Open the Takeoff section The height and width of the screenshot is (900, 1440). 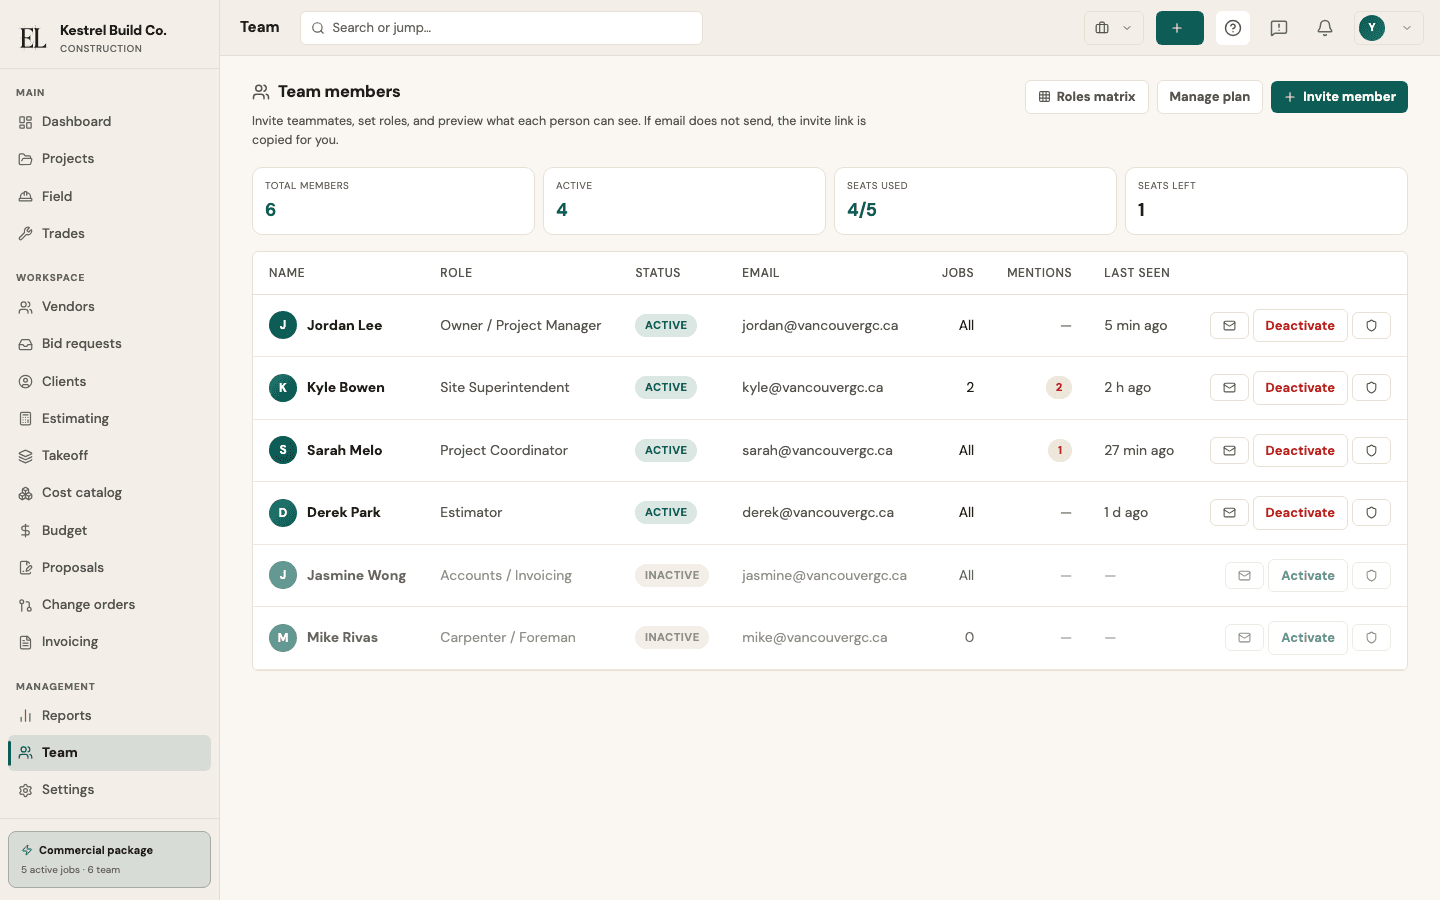[x=109, y=456]
